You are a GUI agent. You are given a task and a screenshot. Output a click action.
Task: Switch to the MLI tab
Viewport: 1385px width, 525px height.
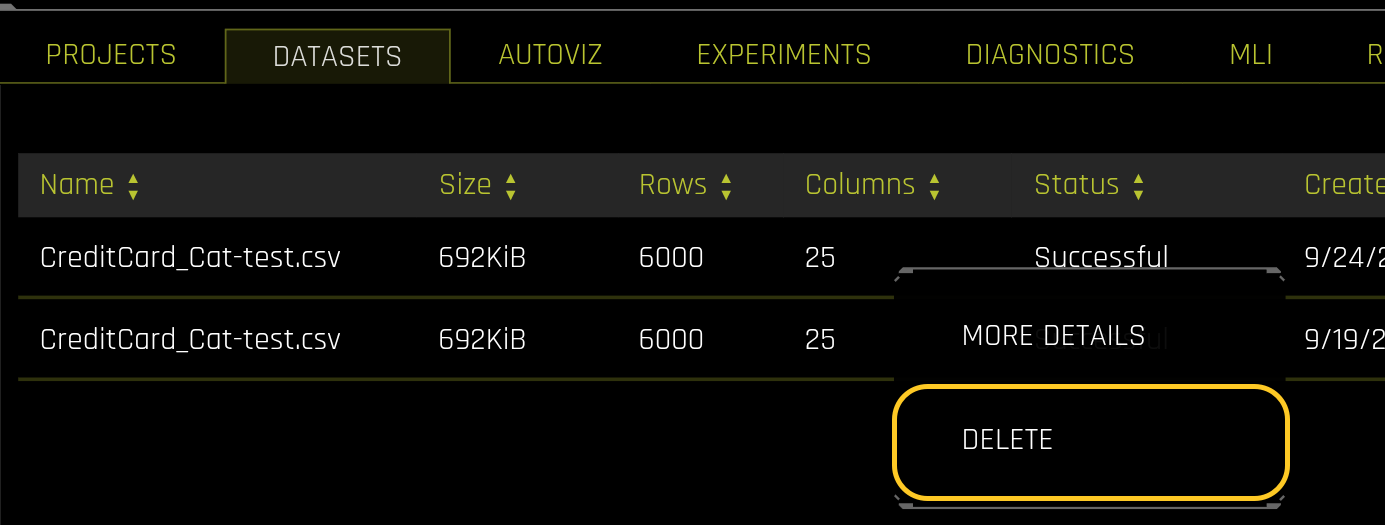coord(1250,55)
